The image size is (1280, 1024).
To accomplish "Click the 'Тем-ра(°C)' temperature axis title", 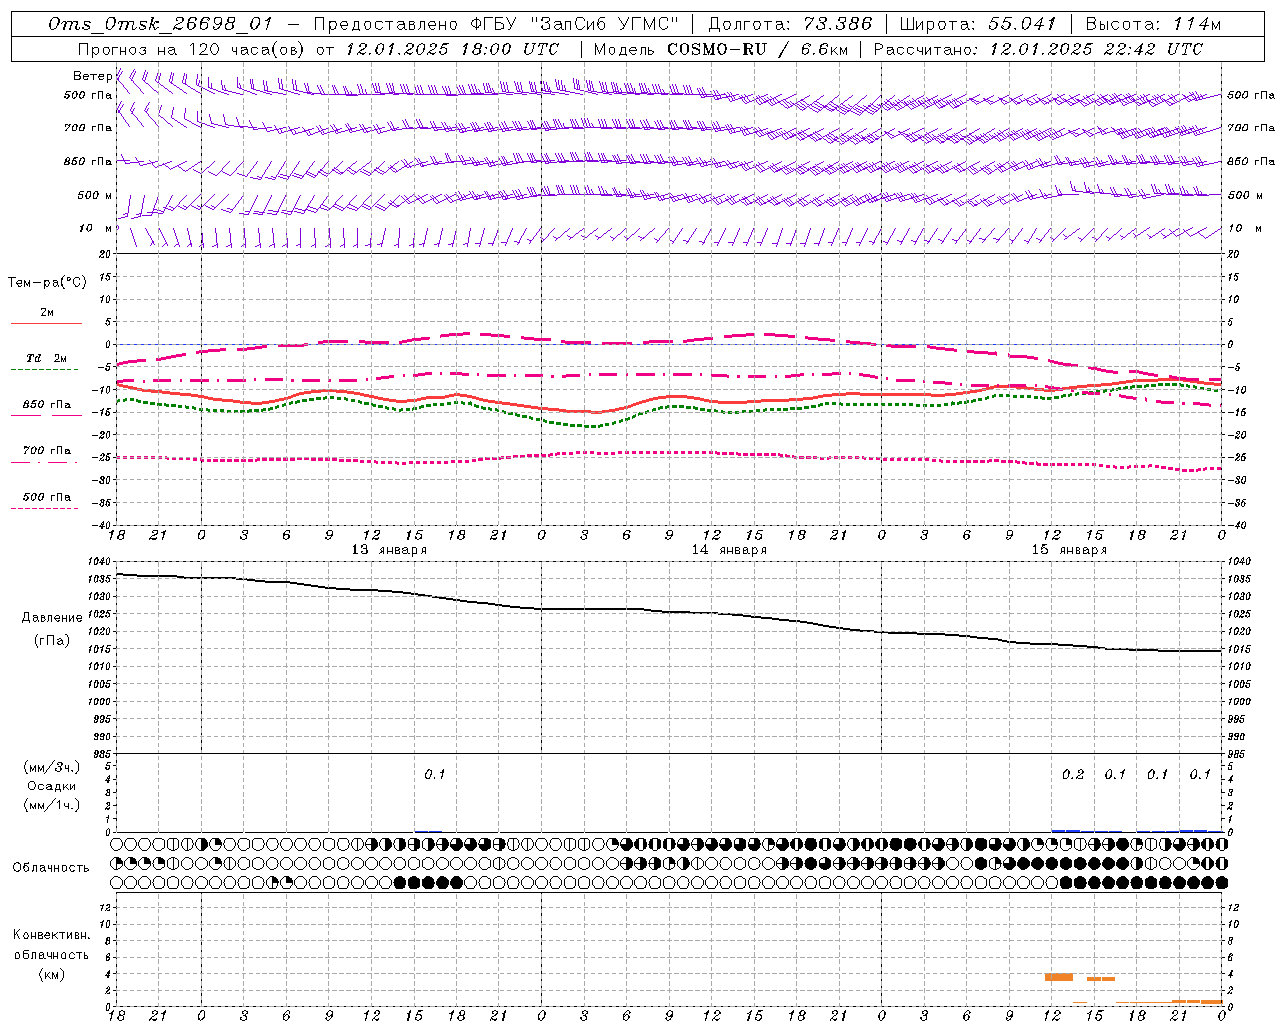I will coord(47,283).
